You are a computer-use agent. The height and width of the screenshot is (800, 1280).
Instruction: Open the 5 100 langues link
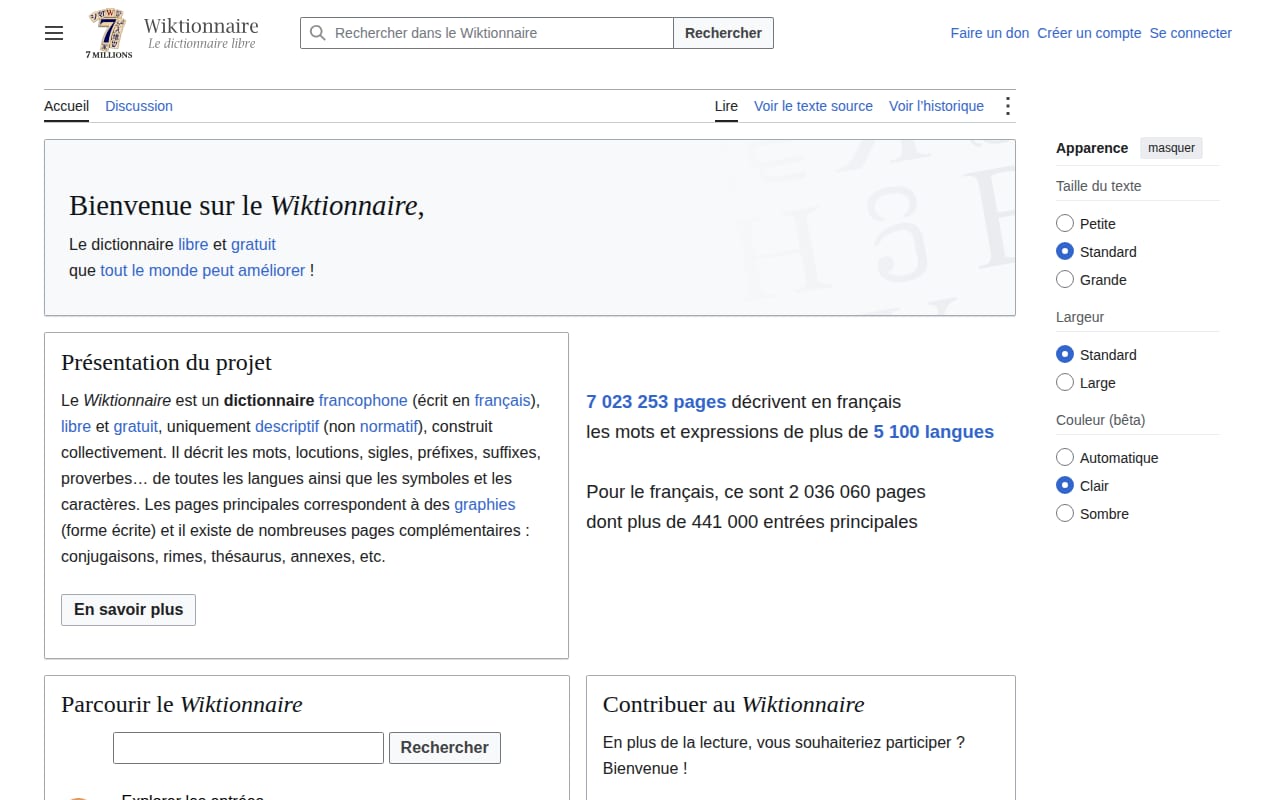point(934,432)
